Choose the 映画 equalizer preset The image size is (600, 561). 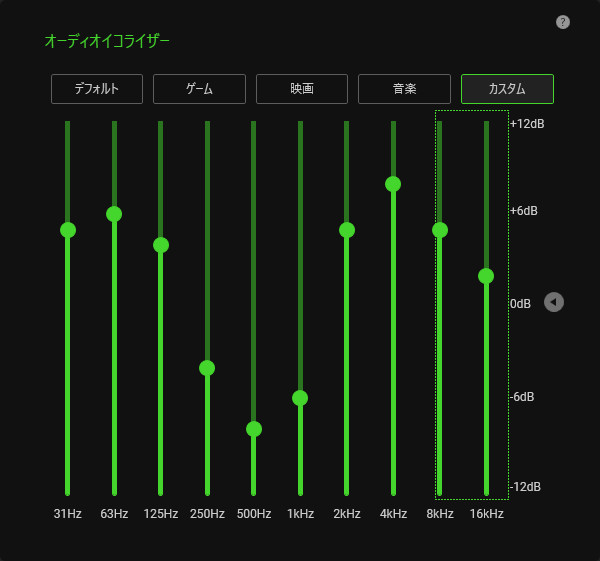pyautogui.click(x=302, y=89)
